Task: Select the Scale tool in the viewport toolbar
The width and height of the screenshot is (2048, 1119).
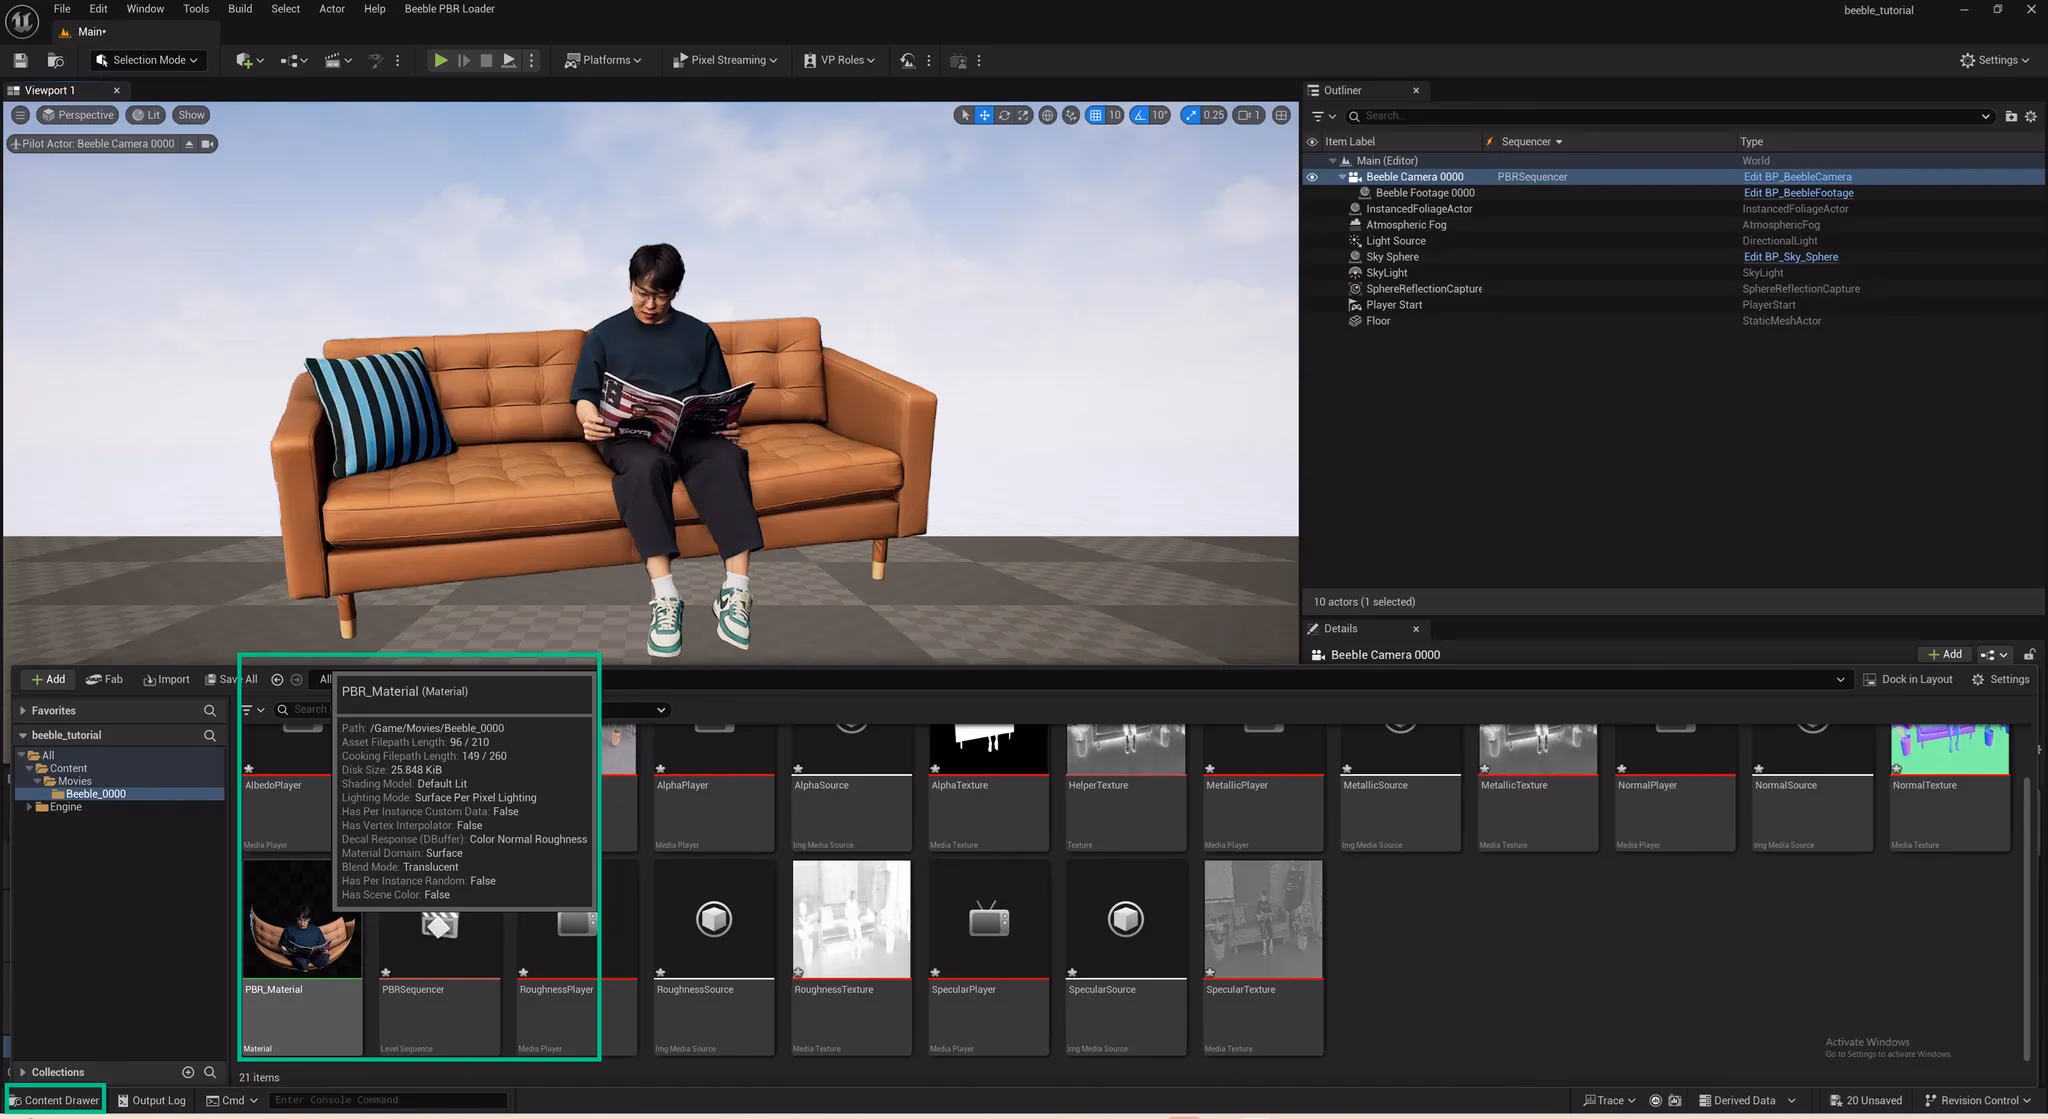Action: click(x=1023, y=115)
